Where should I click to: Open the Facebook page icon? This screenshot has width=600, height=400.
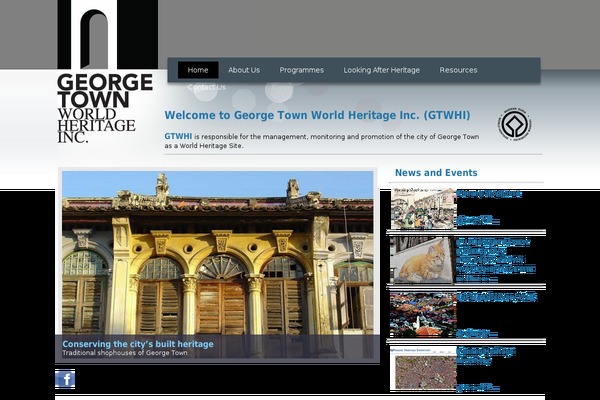(65, 379)
